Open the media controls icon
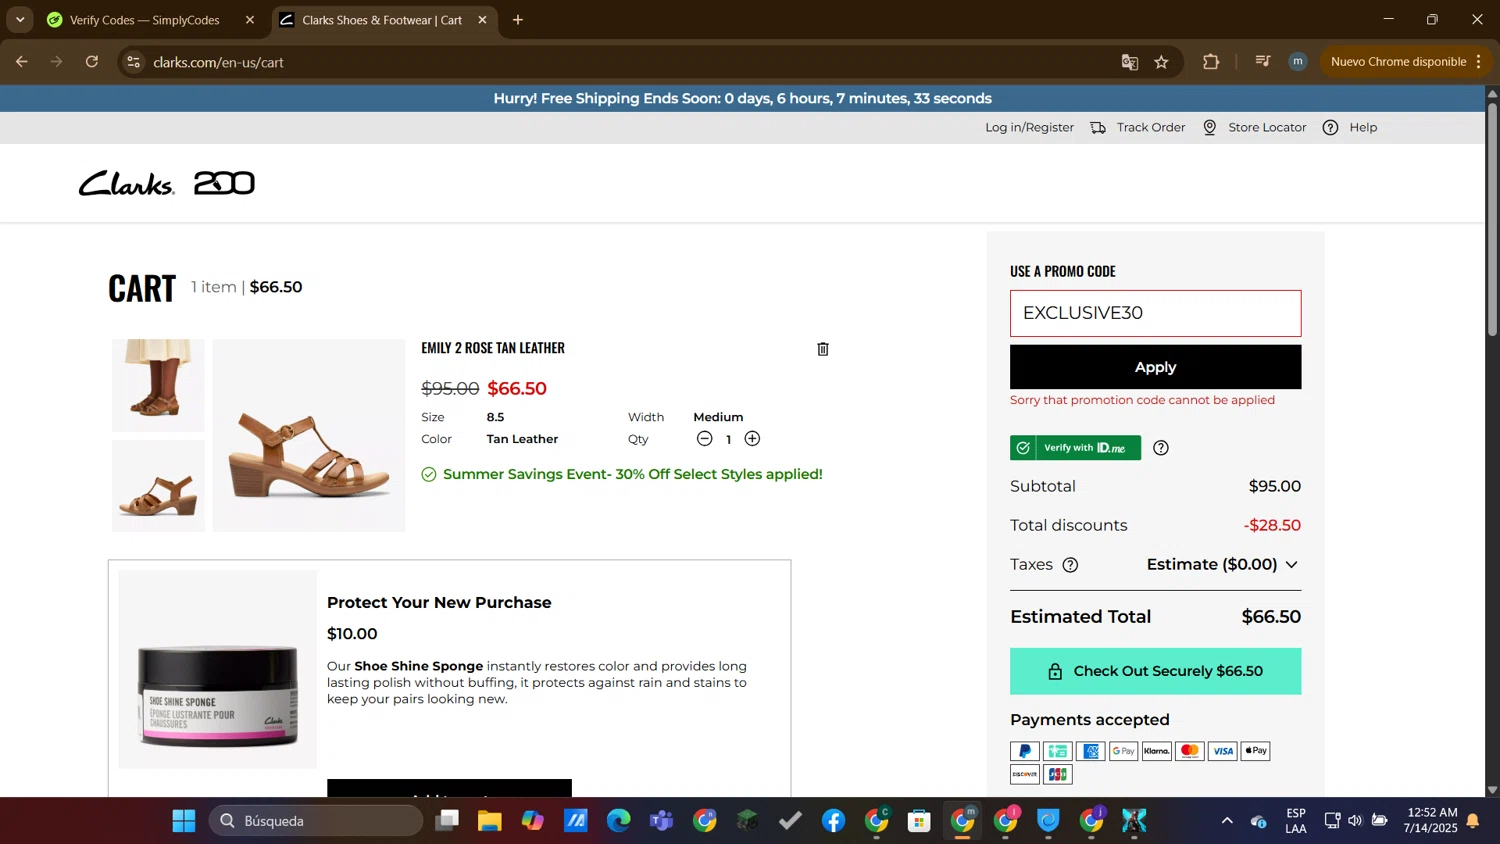 tap(1263, 62)
